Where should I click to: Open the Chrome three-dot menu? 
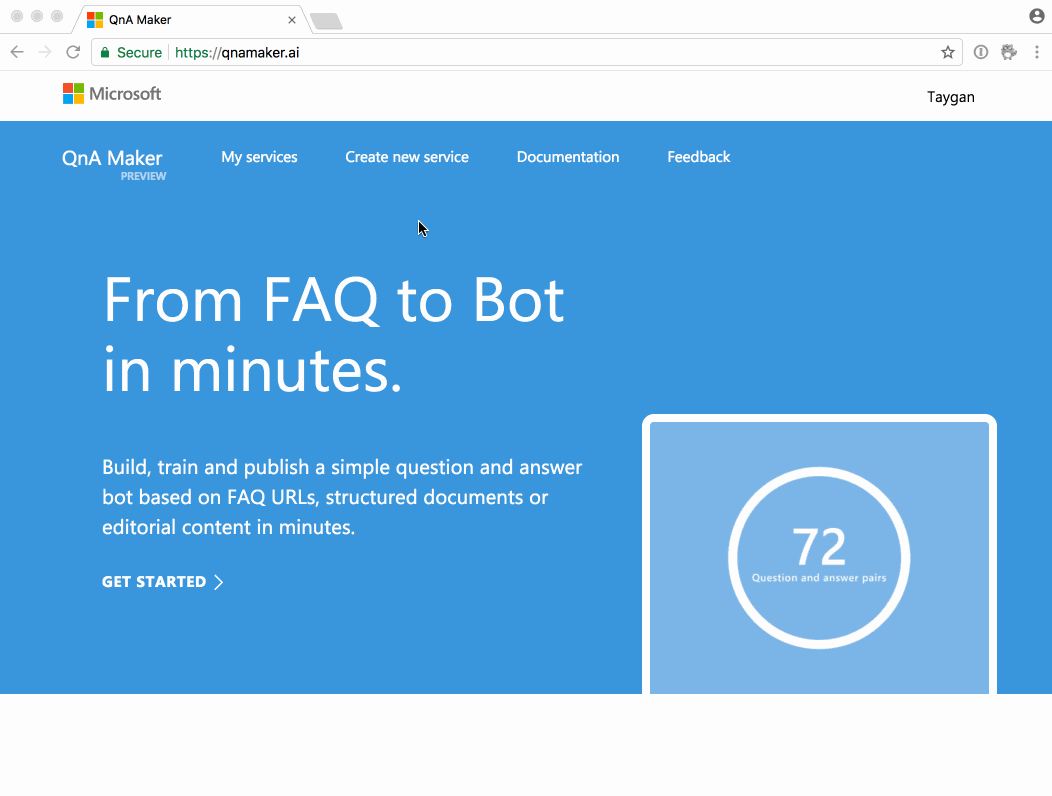1037,52
